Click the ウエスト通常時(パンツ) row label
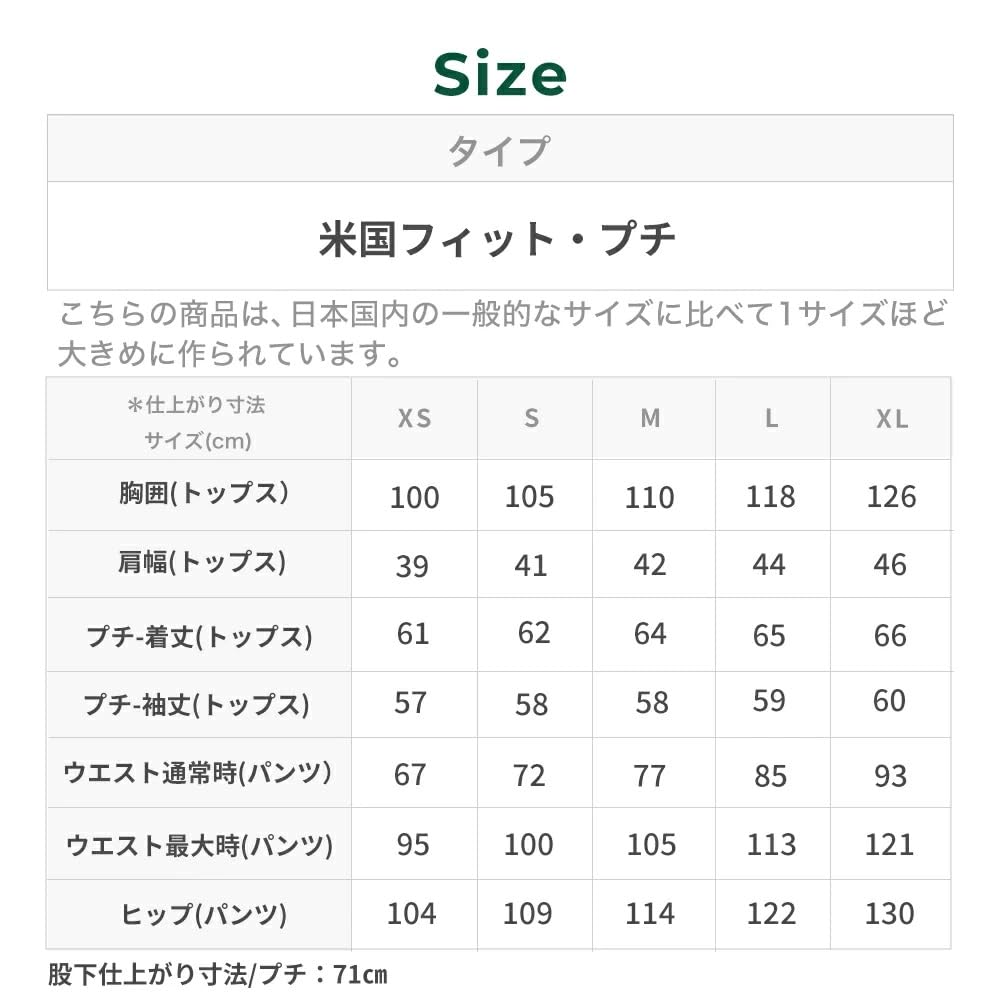The width and height of the screenshot is (1000, 1000). (x=198, y=773)
